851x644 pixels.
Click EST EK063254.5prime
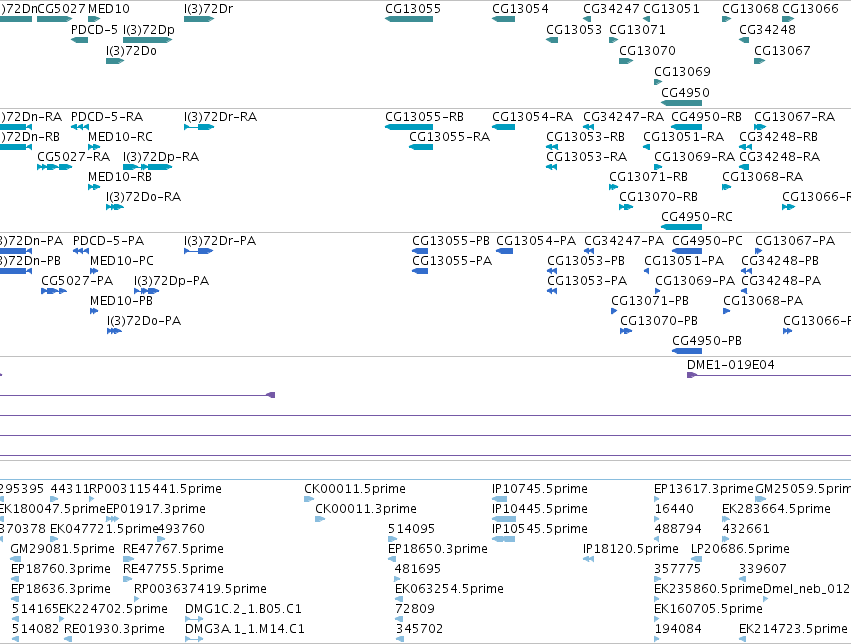tap(449, 589)
